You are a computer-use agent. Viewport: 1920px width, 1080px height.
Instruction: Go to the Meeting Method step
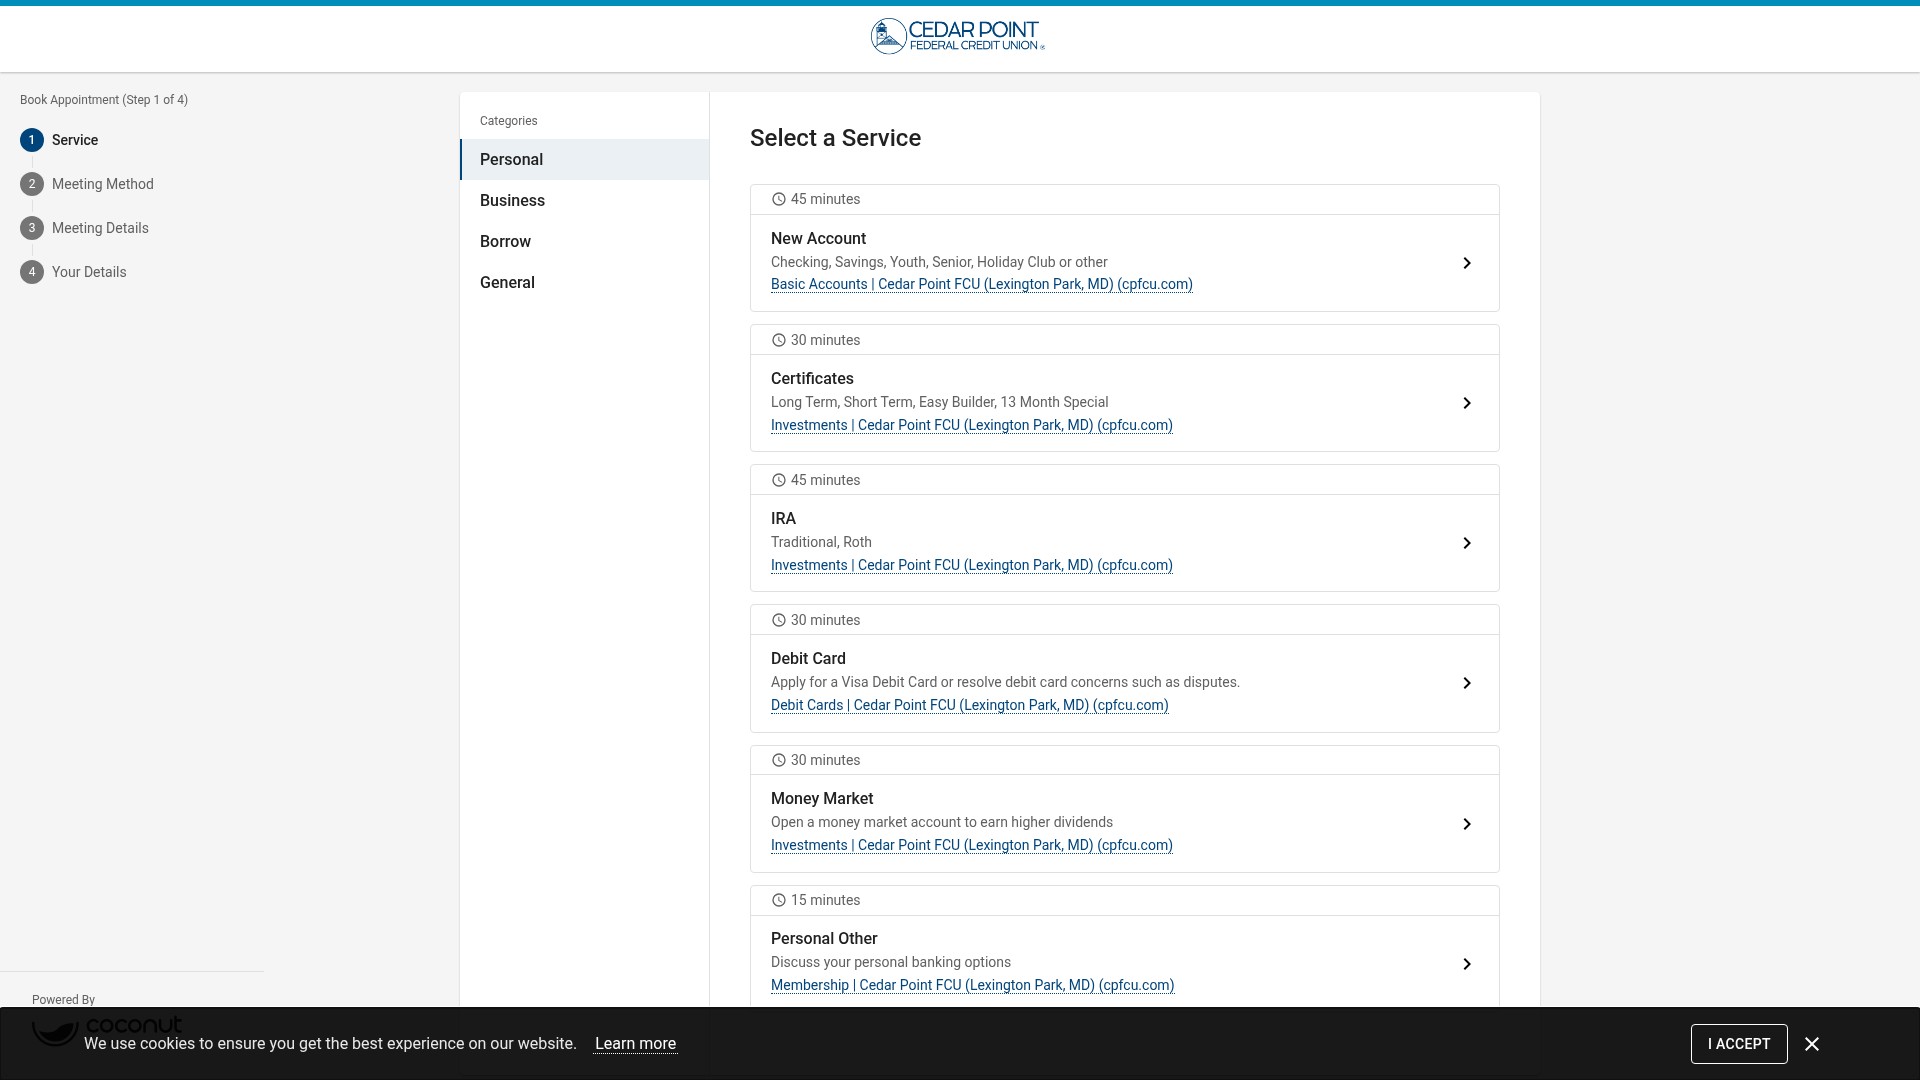[103, 184]
